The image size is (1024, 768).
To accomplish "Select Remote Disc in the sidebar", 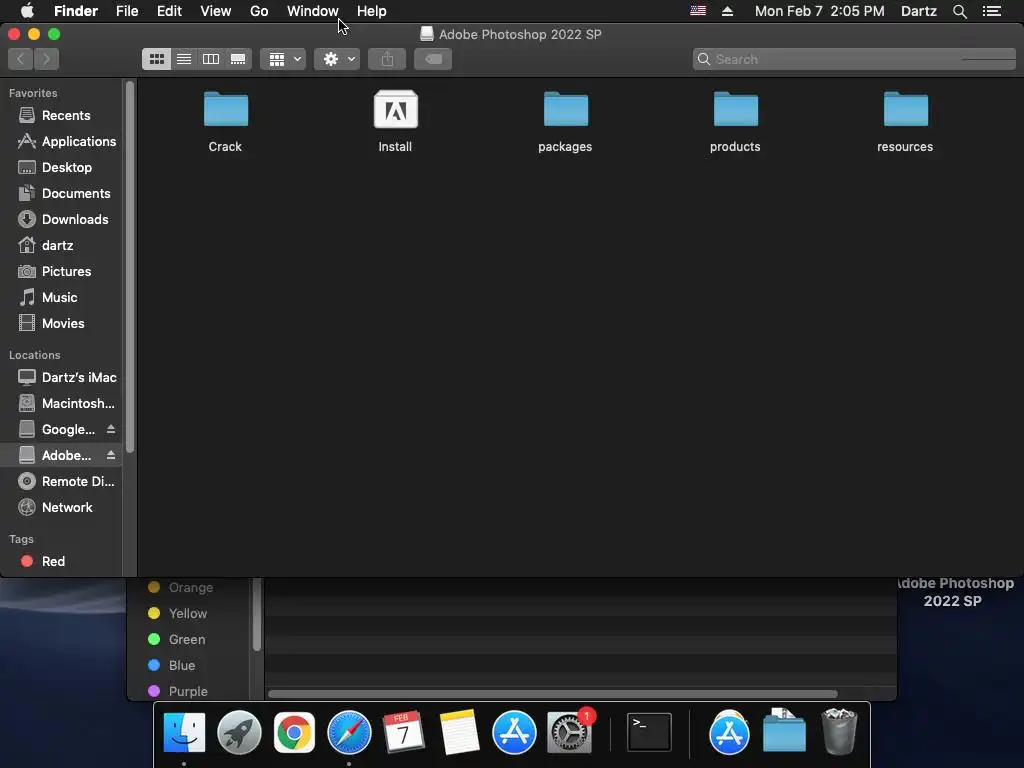I will (x=61, y=481).
